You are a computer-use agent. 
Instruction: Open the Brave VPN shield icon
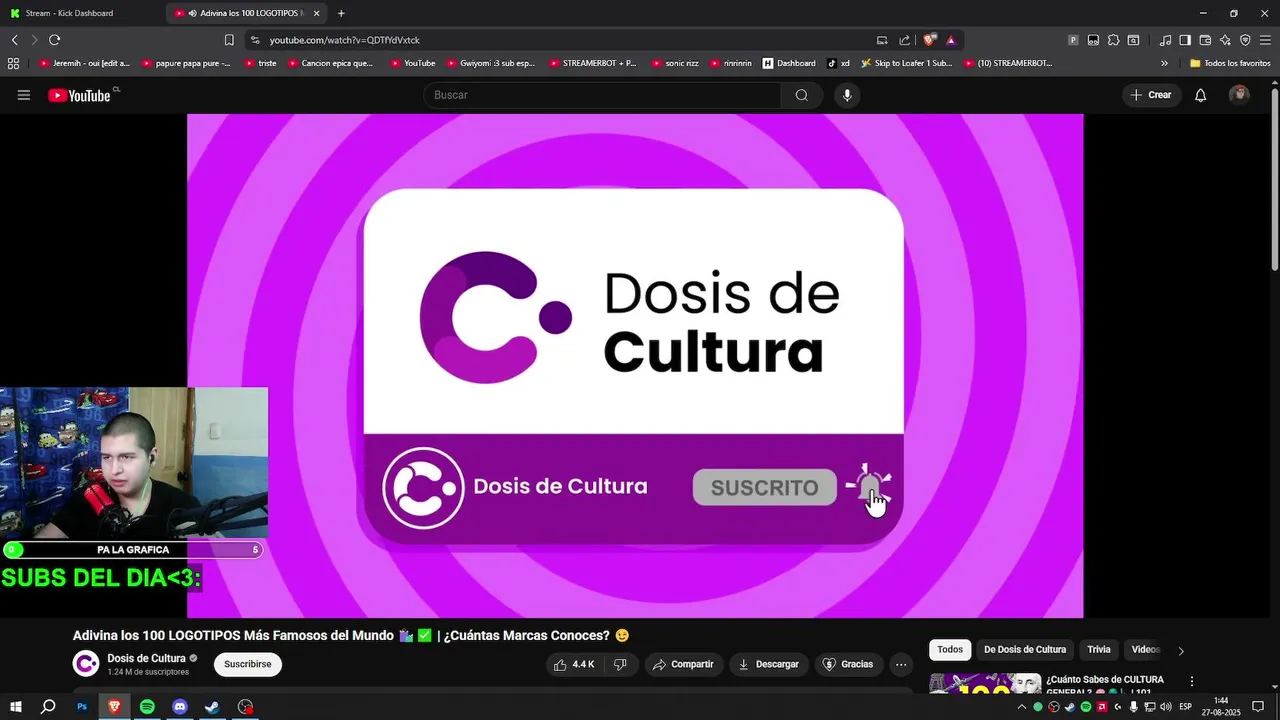[x=1245, y=40]
